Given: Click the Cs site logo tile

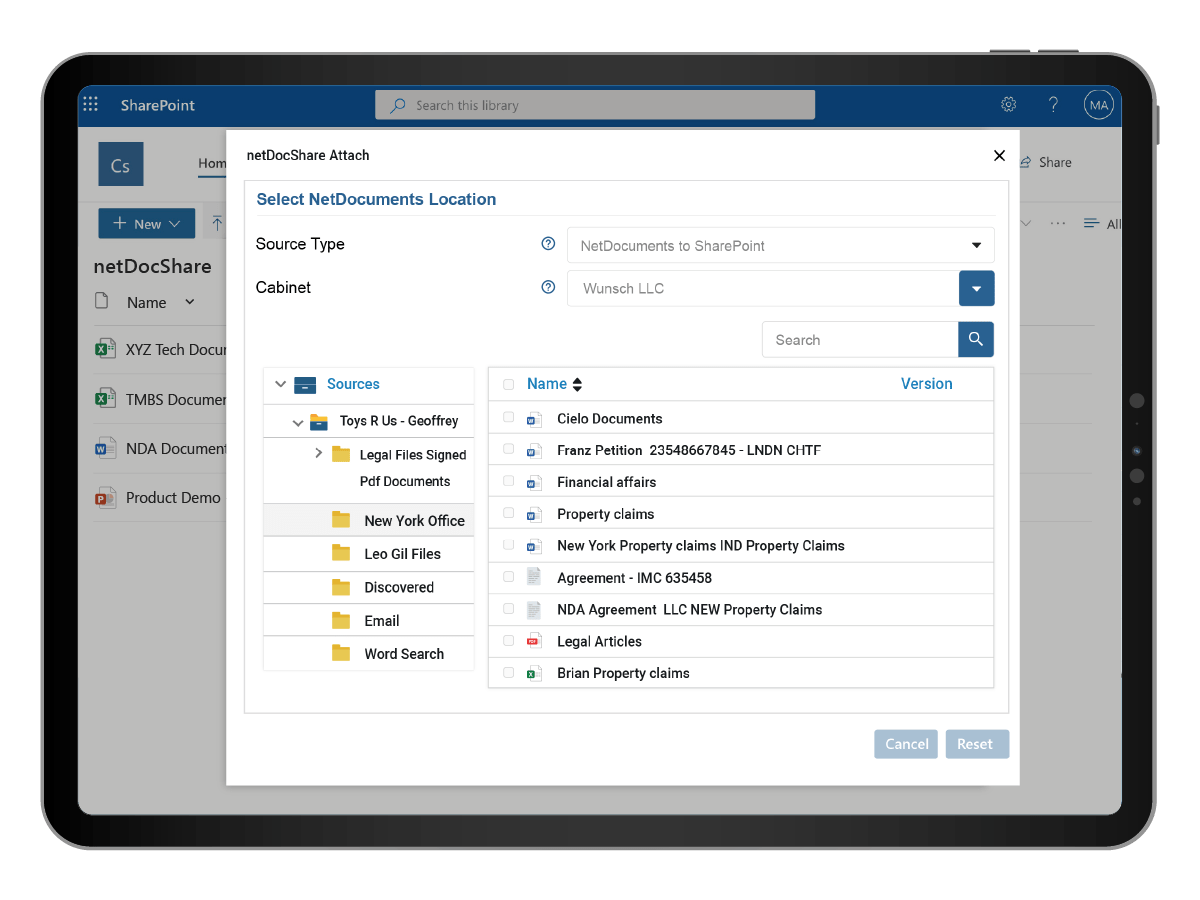Looking at the screenshot, I should [x=120, y=165].
